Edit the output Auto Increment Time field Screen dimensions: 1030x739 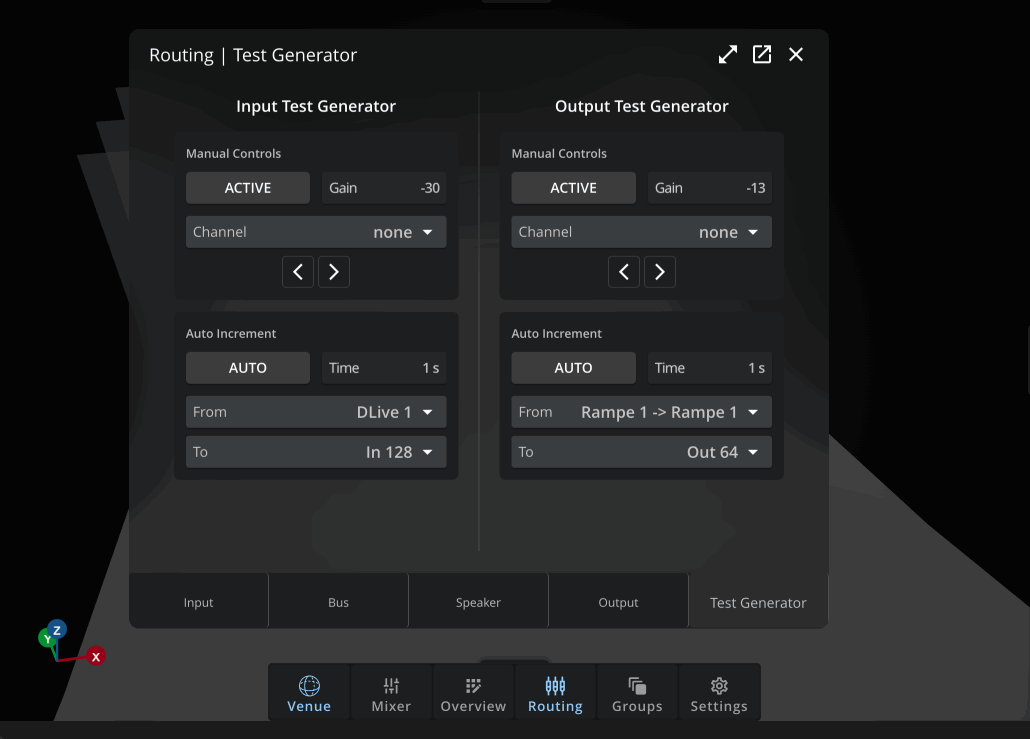click(x=710, y=368)
